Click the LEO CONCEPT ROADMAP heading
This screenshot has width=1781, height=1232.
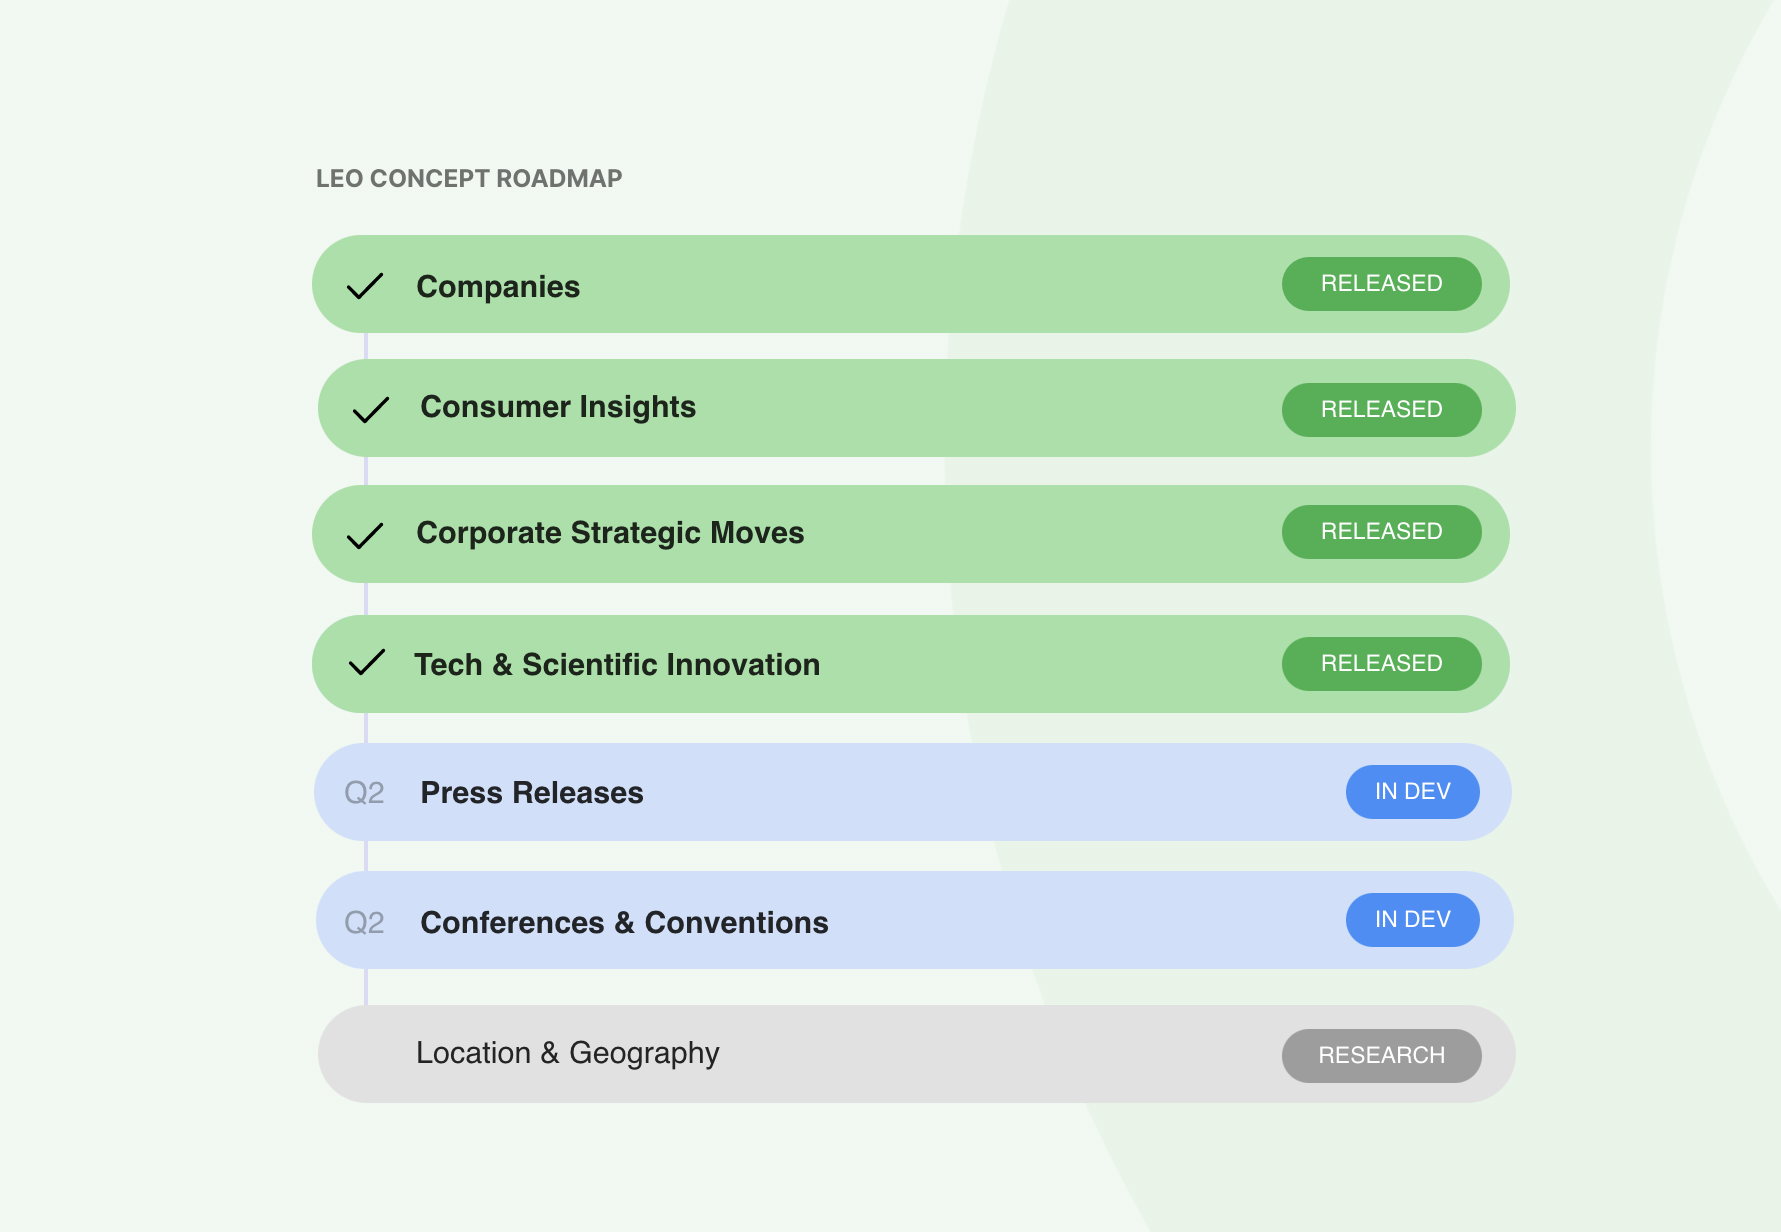[469, 179]
